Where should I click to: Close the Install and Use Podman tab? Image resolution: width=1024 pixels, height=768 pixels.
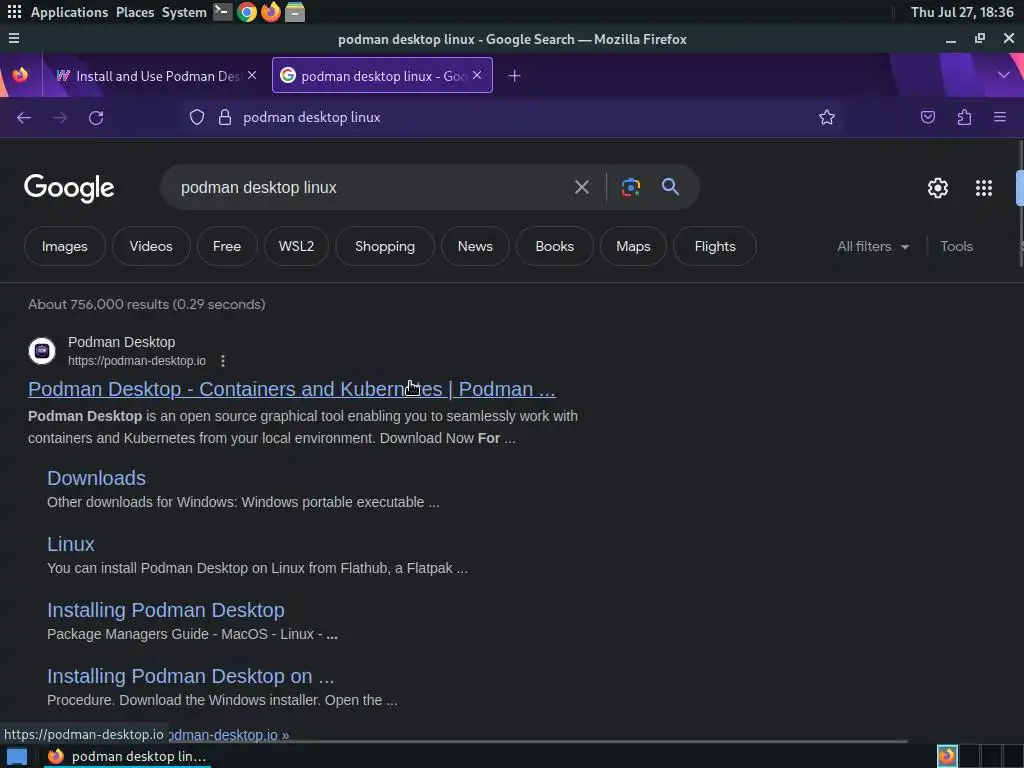coord(252,76)
